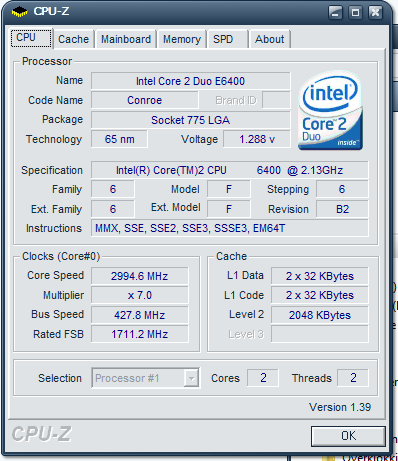This screenshot has height=461, width=398.
Task: Click the CPU-Z chip icon in title bar
Action: click(x=20, y=12)
